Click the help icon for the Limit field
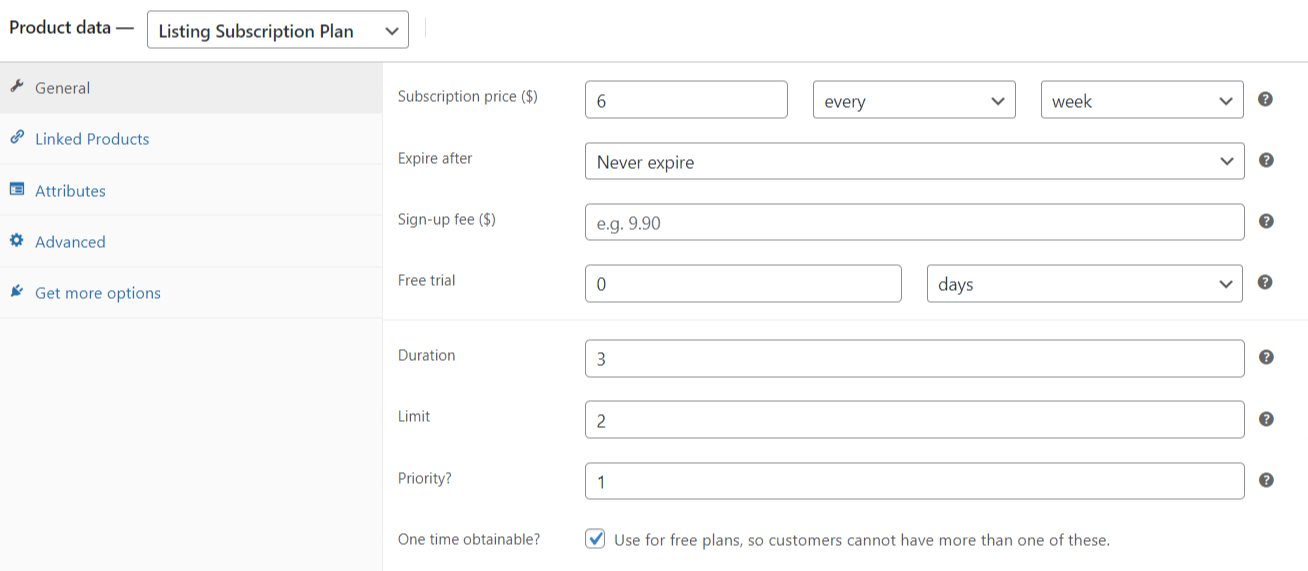 (x=1266, y=419)
